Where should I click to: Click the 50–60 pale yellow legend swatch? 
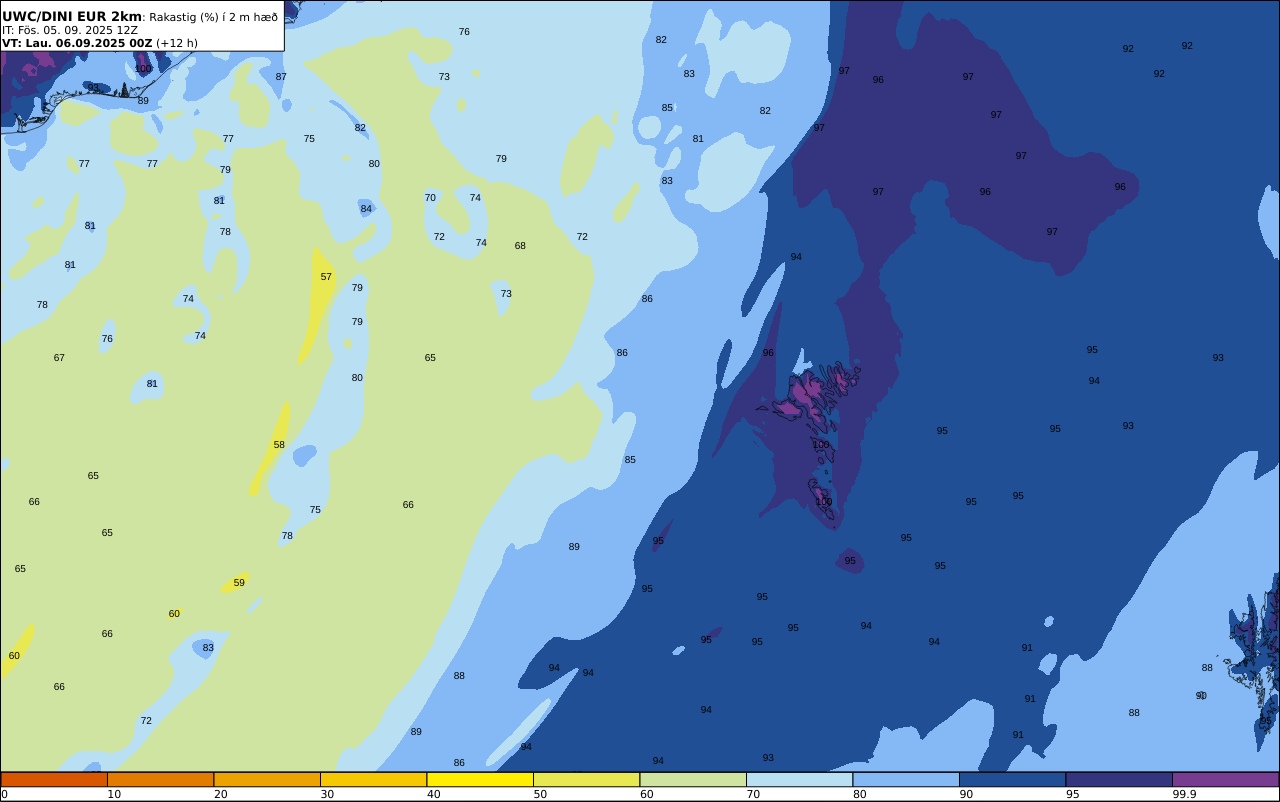pos(586,779)
